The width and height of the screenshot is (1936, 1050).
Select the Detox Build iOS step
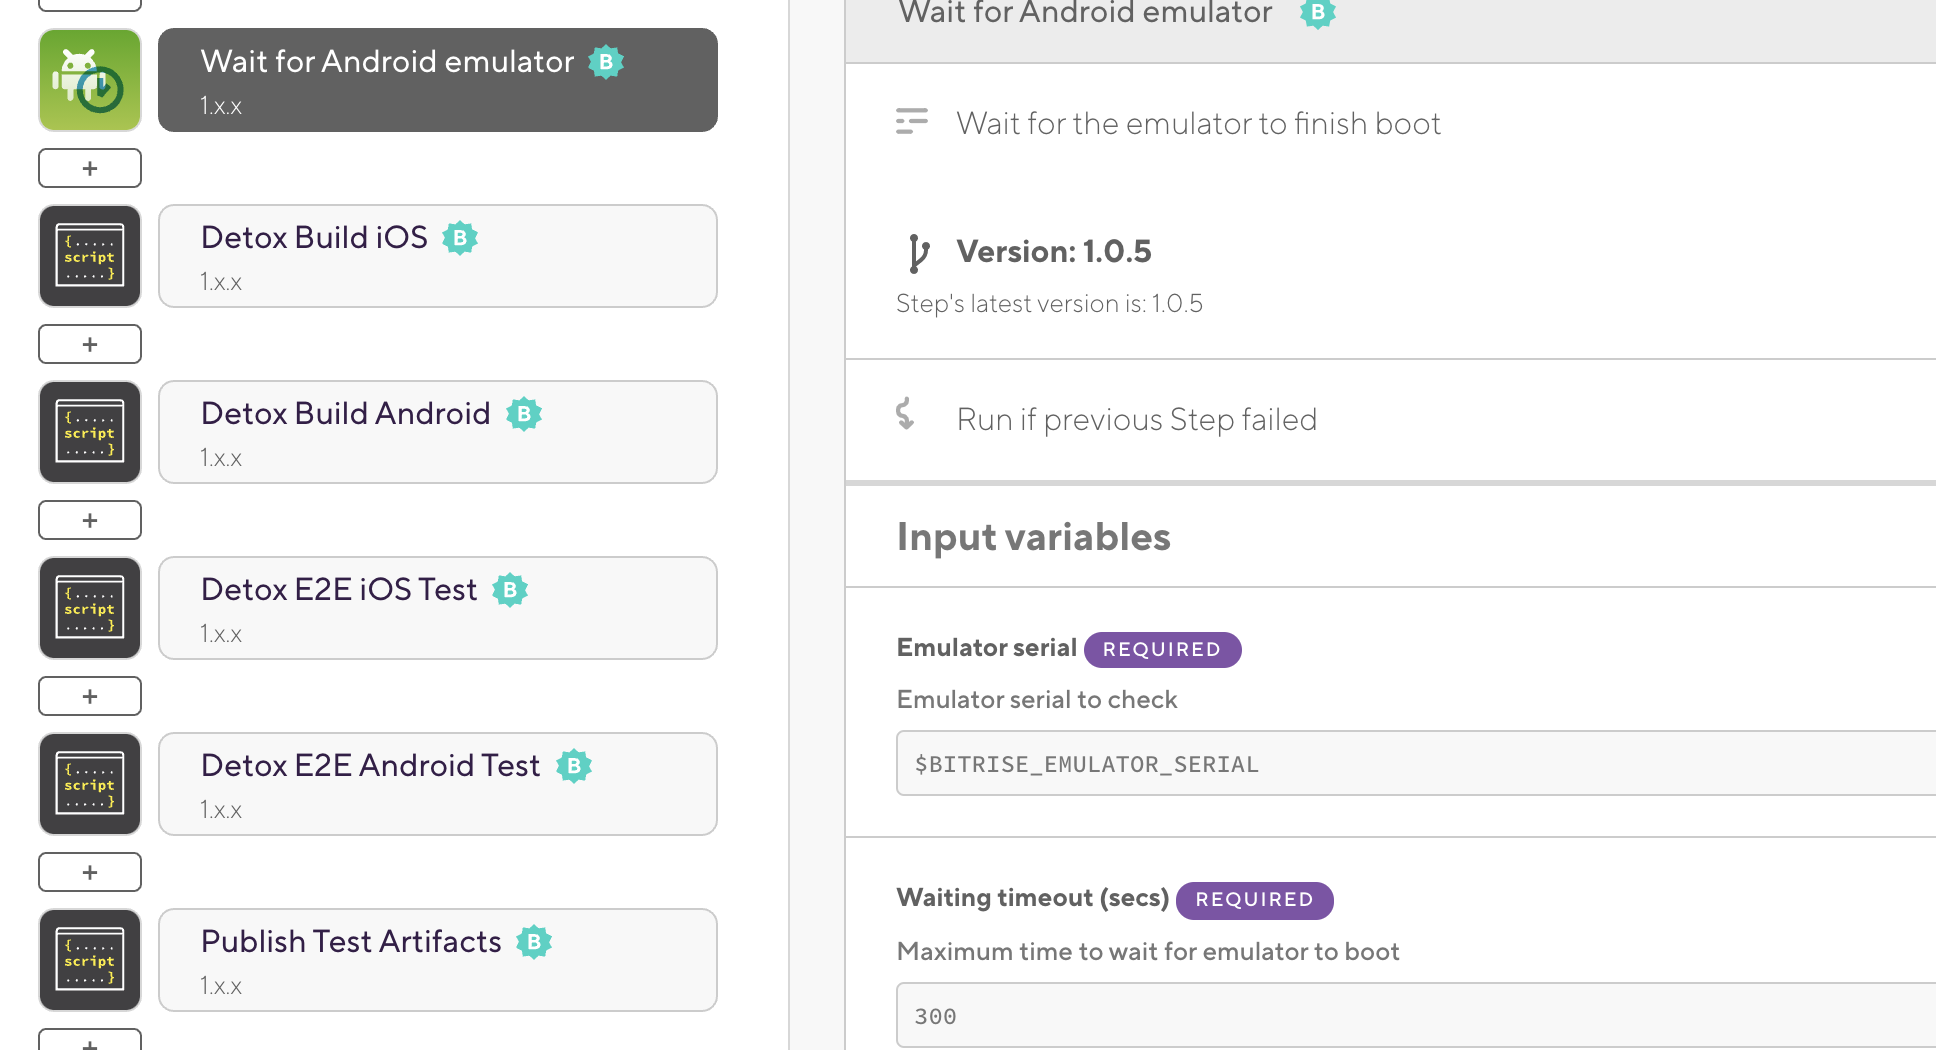coord(438,256)
